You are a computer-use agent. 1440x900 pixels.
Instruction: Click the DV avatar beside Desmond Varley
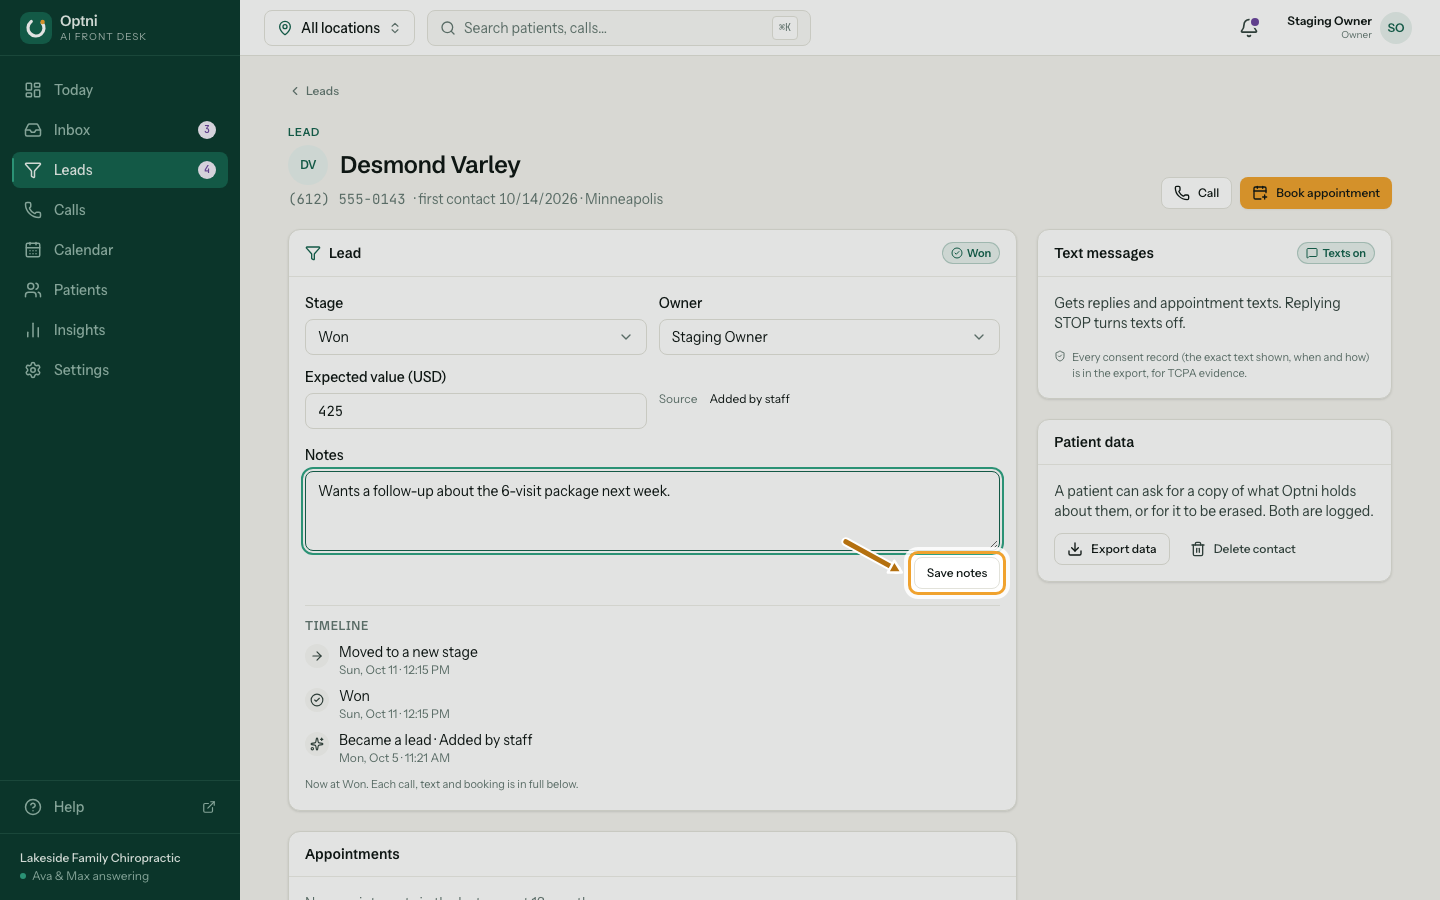pos(308,165)
